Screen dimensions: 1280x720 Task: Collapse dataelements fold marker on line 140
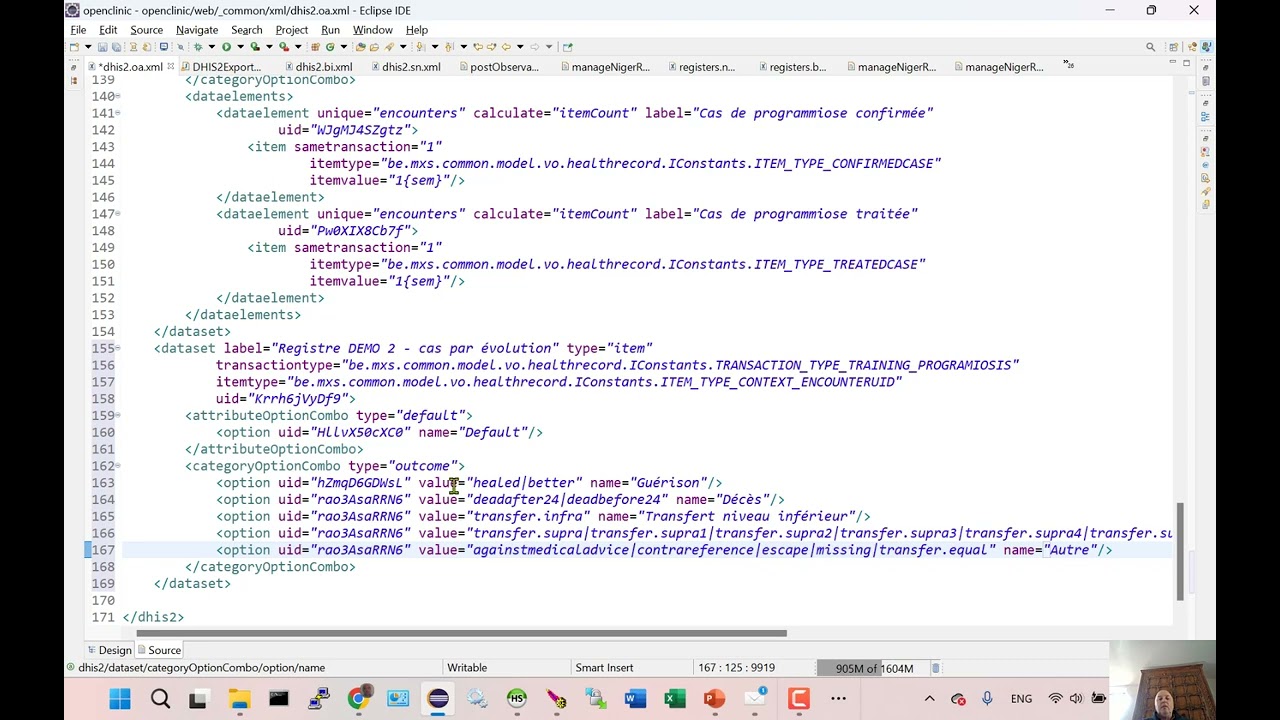(x=118, y=96)
